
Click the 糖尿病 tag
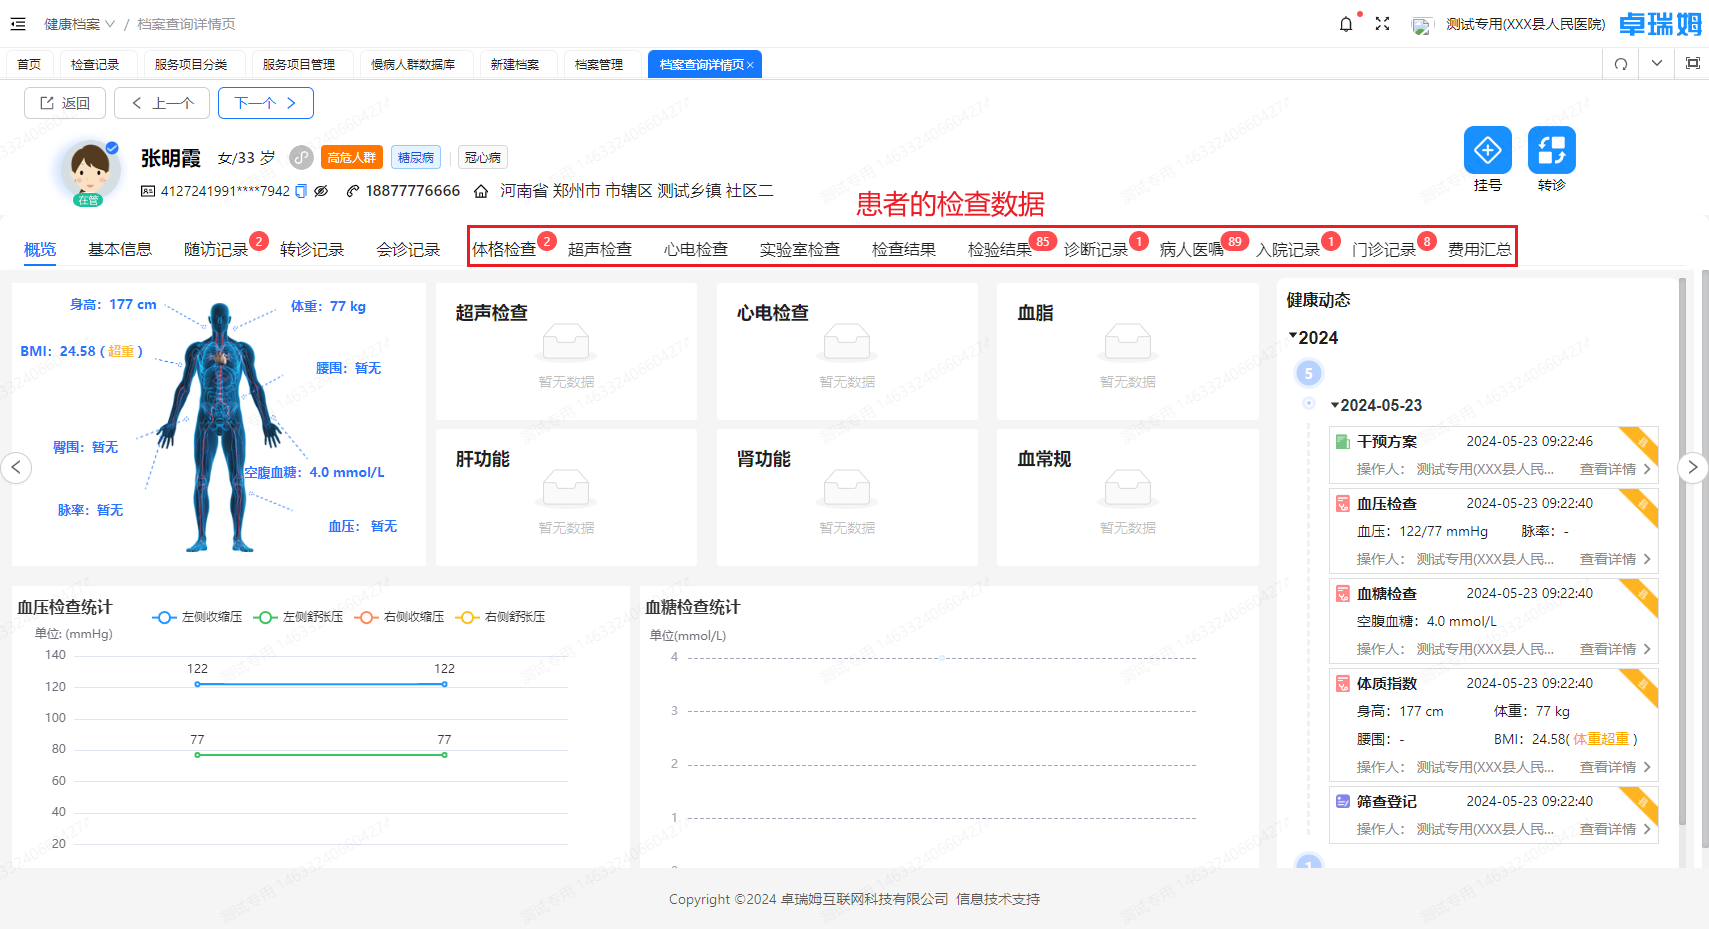point(416,157)
